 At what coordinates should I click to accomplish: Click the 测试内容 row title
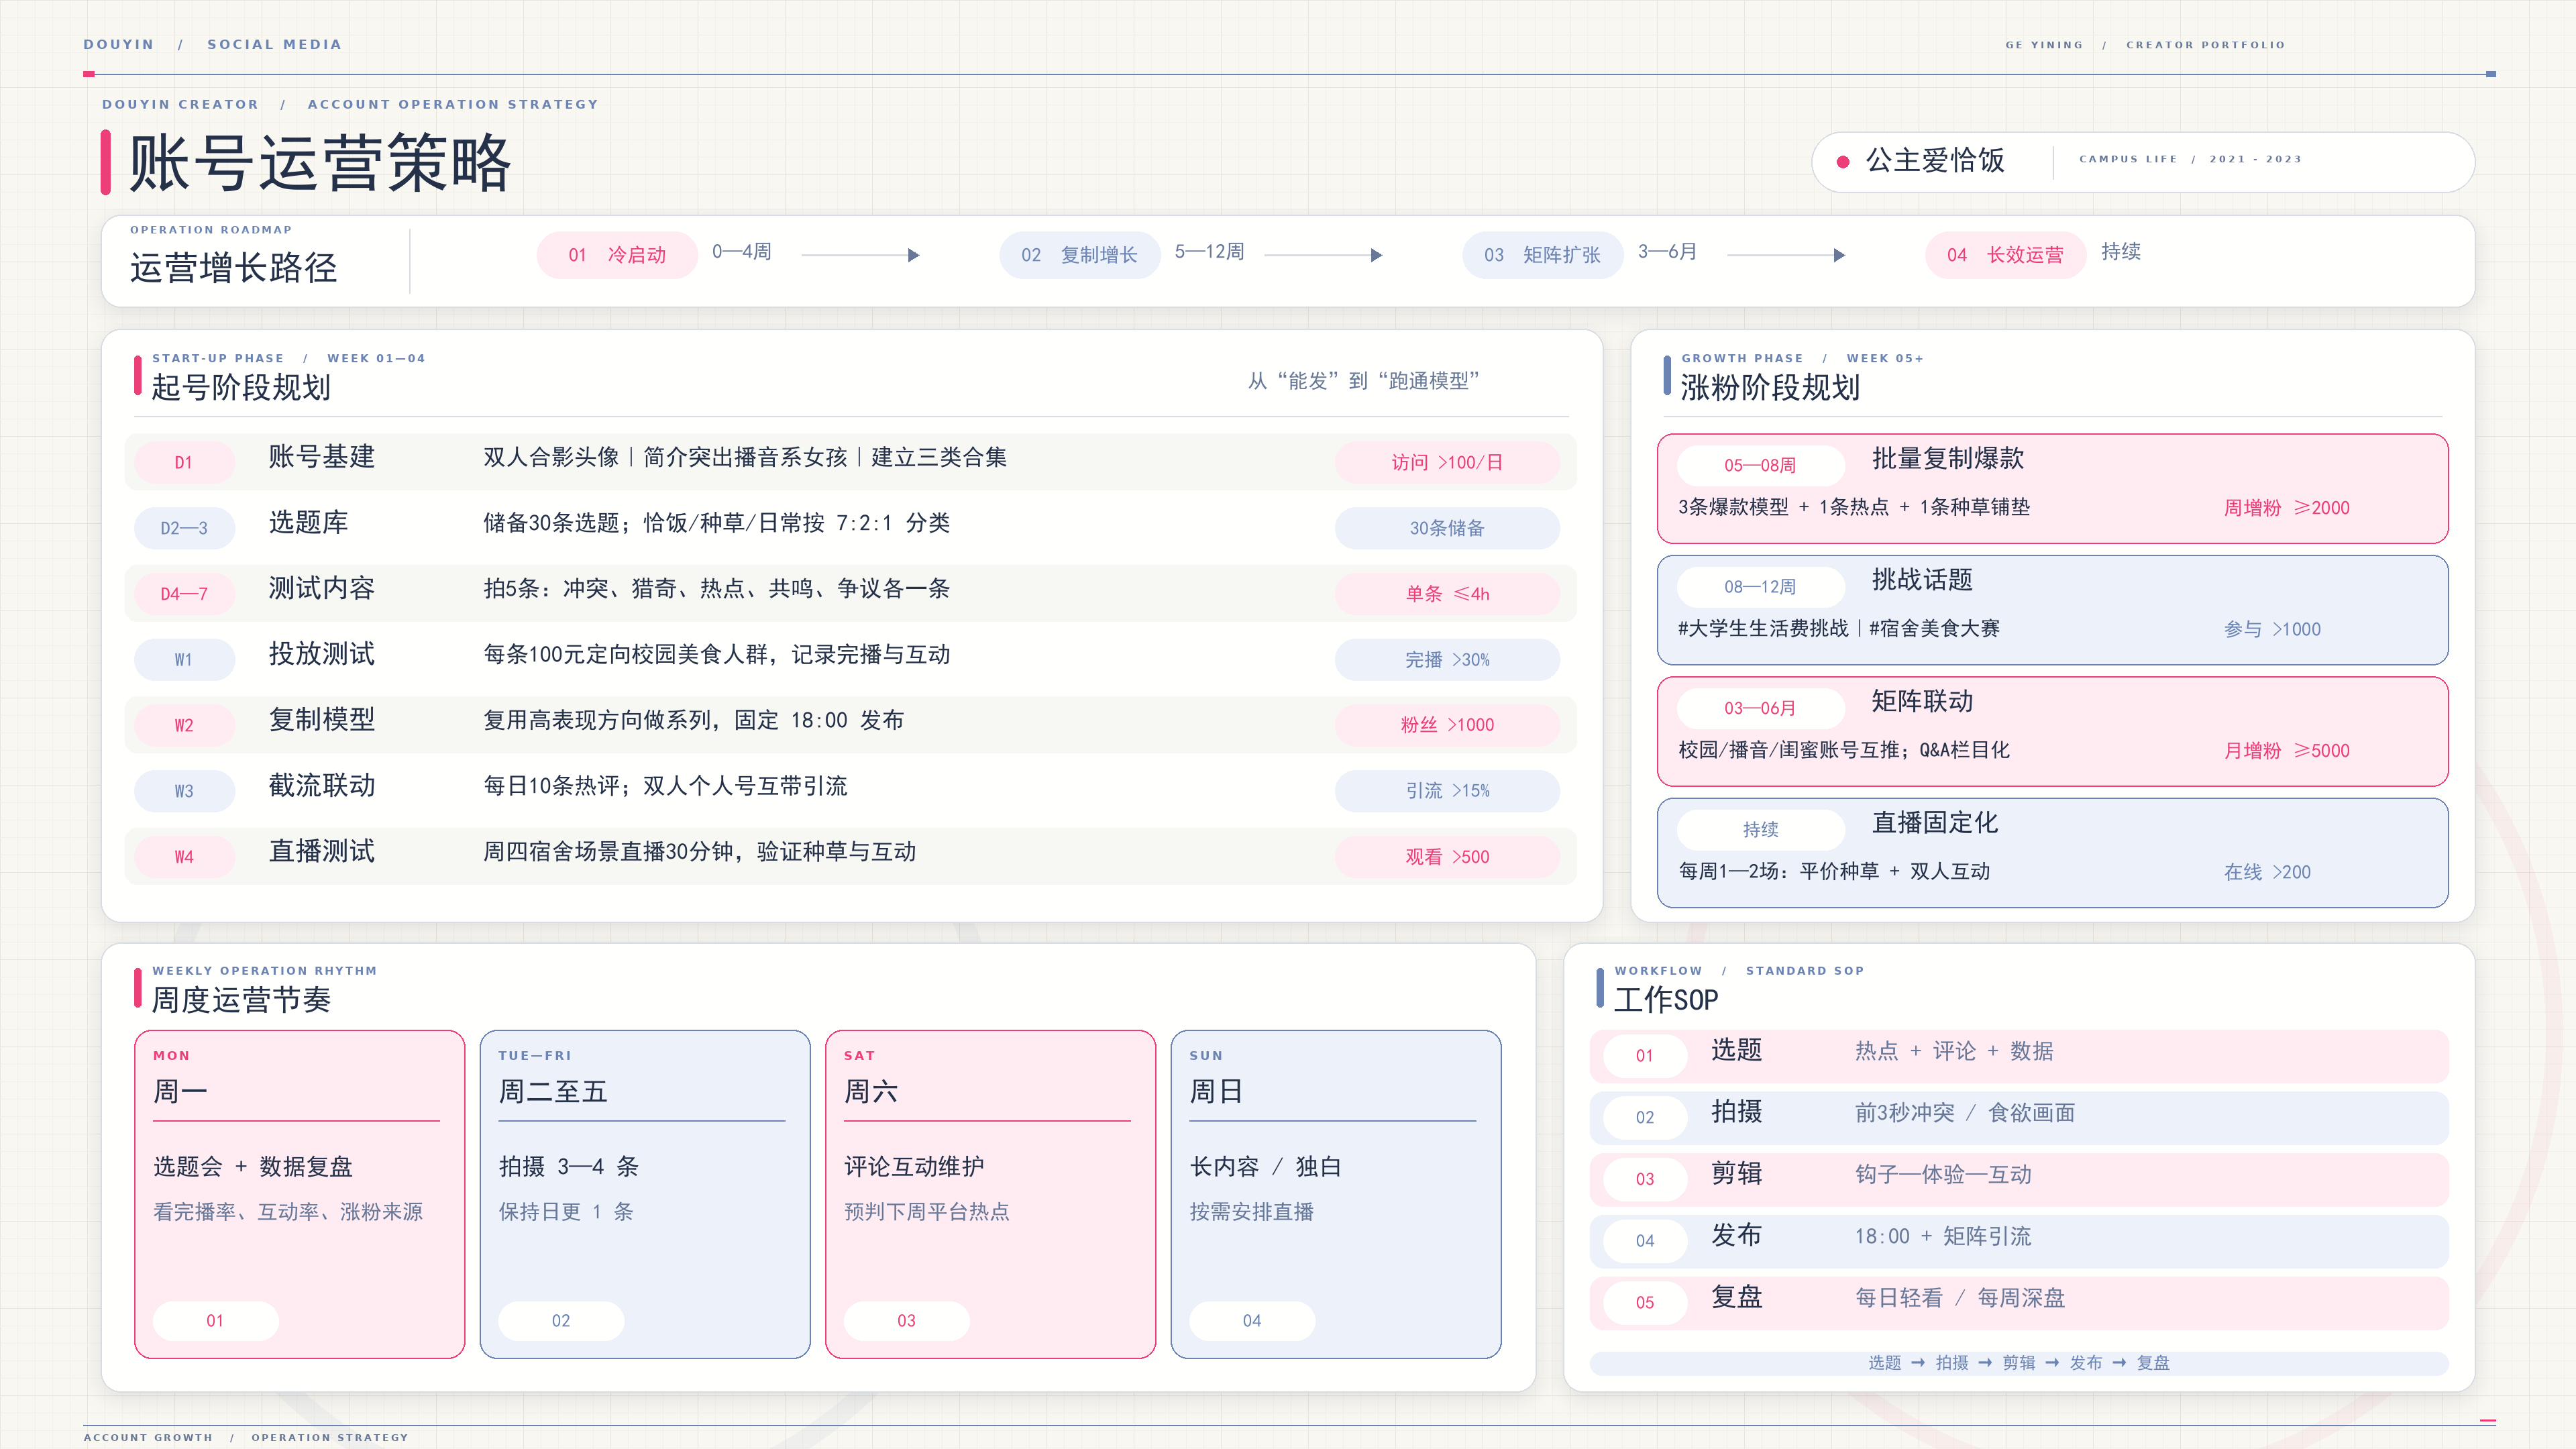click(x=321, y=588)
